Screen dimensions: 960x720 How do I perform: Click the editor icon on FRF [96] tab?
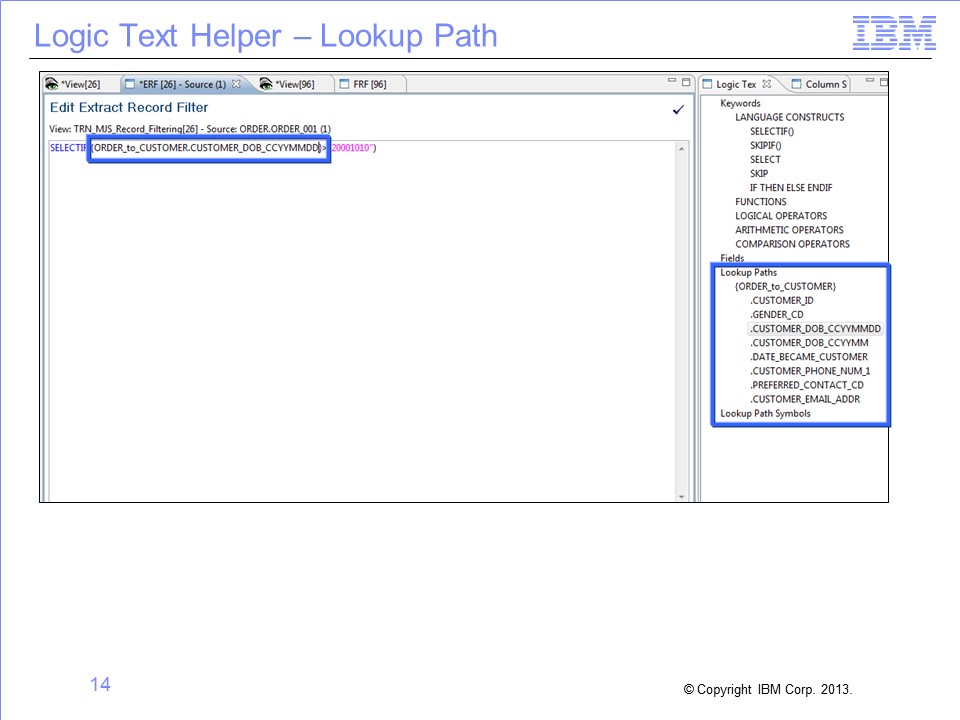344,84
